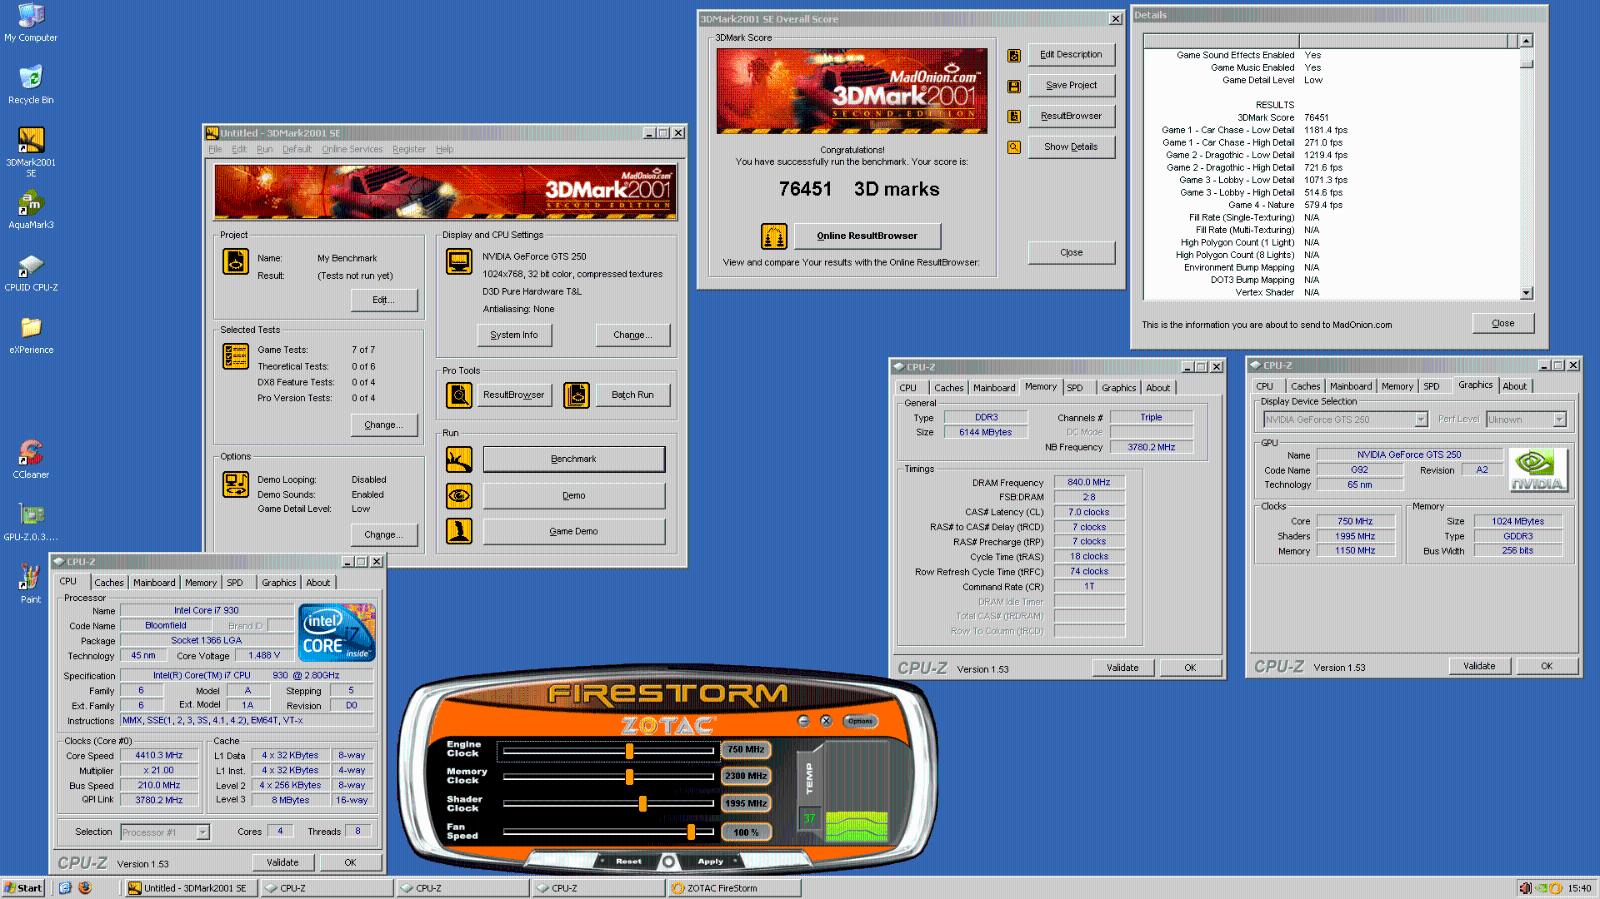Click the Selected Tests checklist icon

(236, 356)
